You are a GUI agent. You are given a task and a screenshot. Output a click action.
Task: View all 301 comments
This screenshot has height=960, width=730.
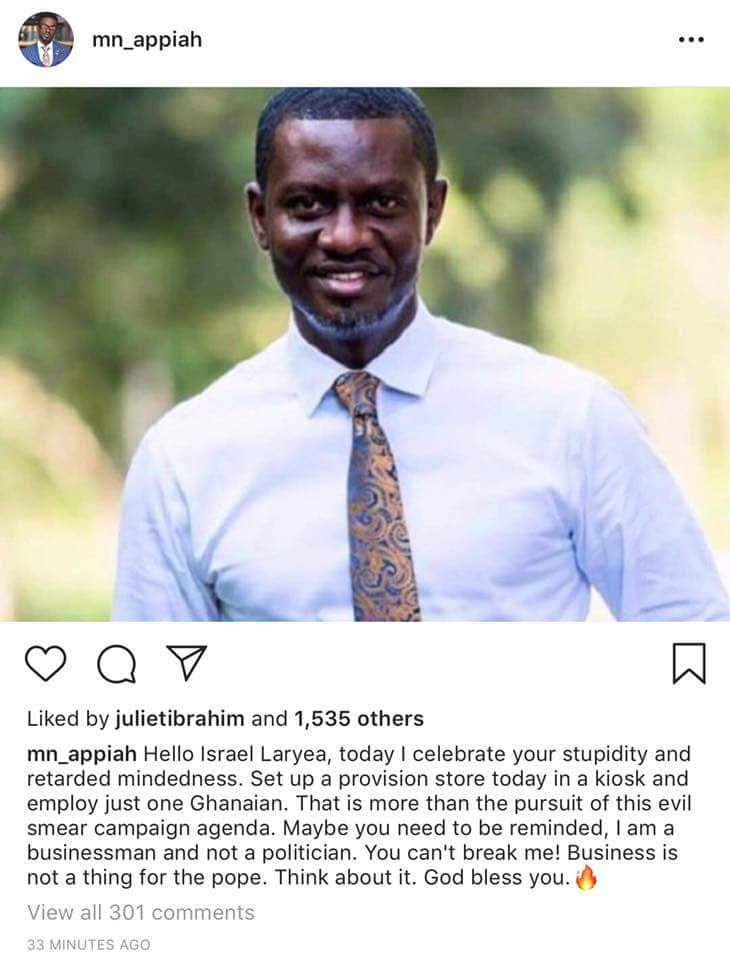point(141,912)
